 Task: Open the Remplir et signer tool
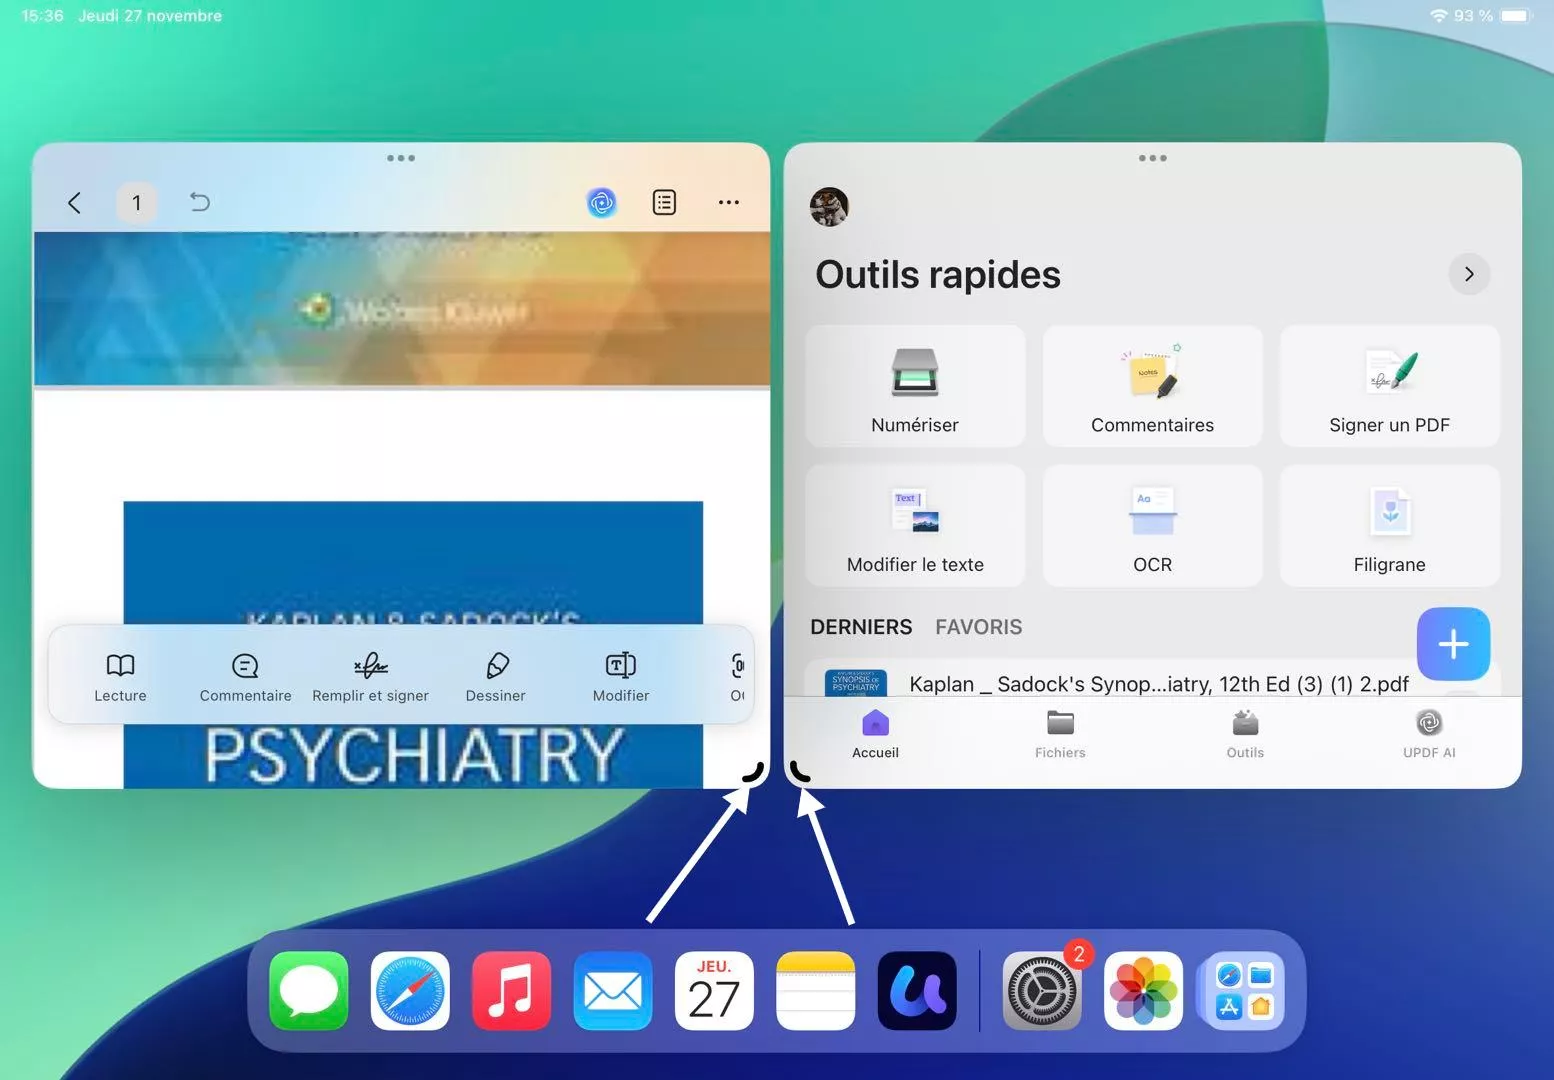point(370,677)
